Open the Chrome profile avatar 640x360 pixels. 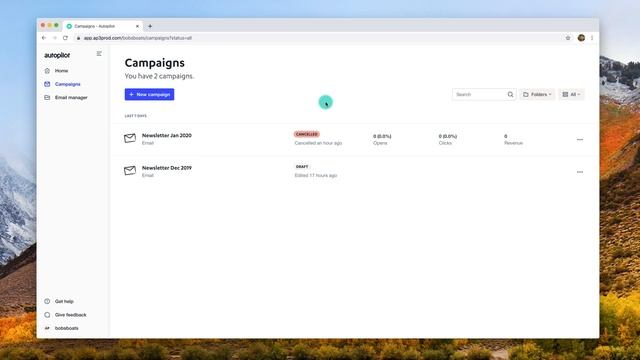(x=581, y=38)
